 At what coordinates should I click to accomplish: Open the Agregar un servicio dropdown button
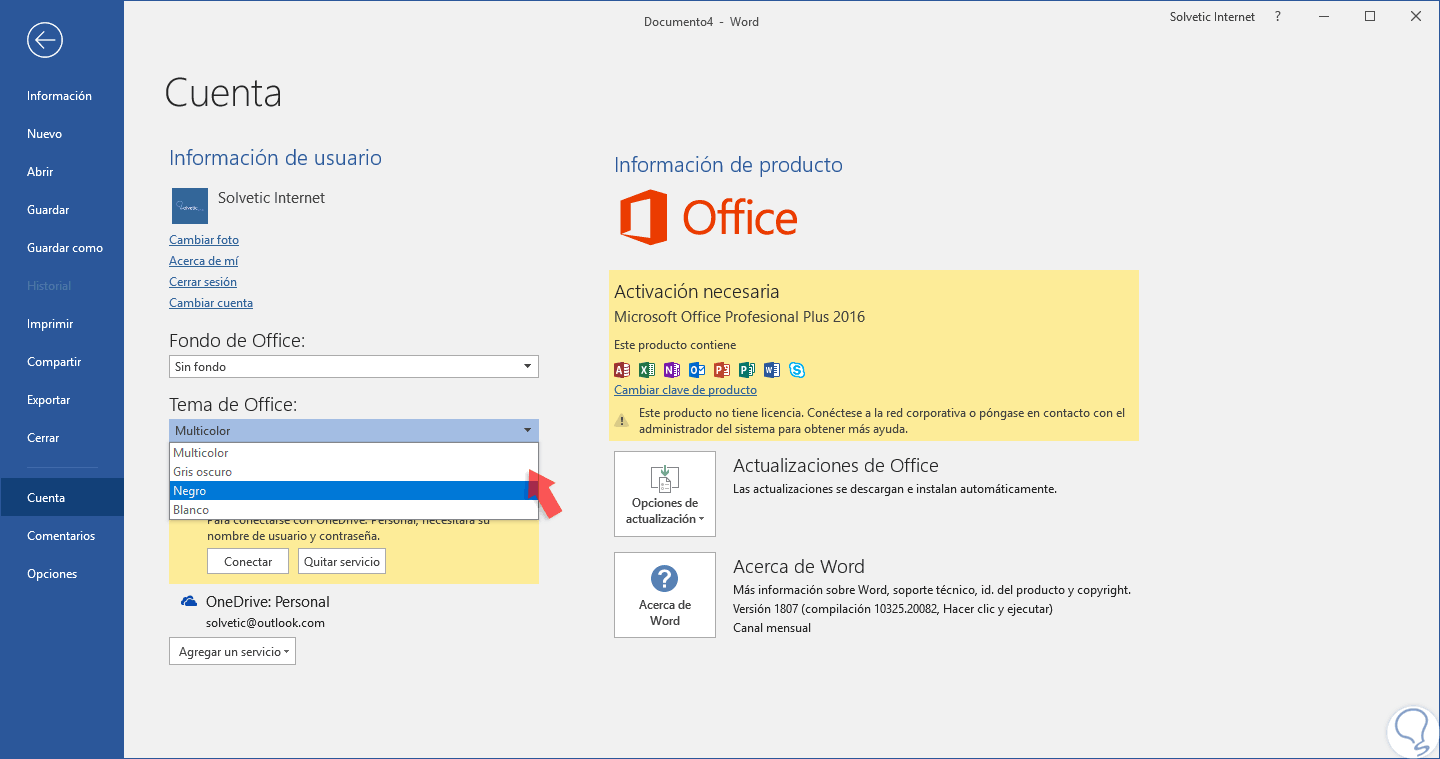232,652
